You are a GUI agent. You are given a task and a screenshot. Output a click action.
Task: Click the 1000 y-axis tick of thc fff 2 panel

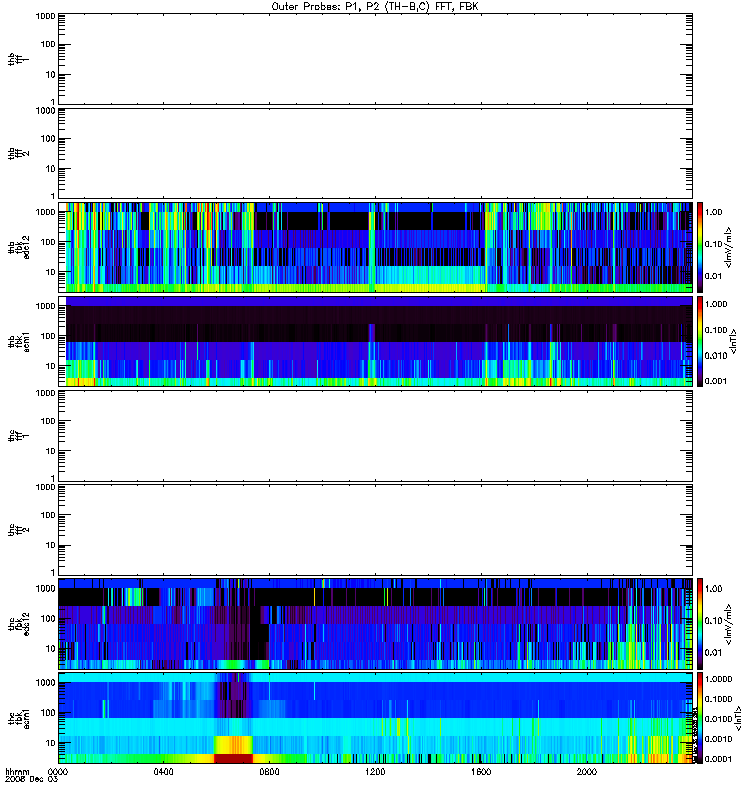coord(45,487)
